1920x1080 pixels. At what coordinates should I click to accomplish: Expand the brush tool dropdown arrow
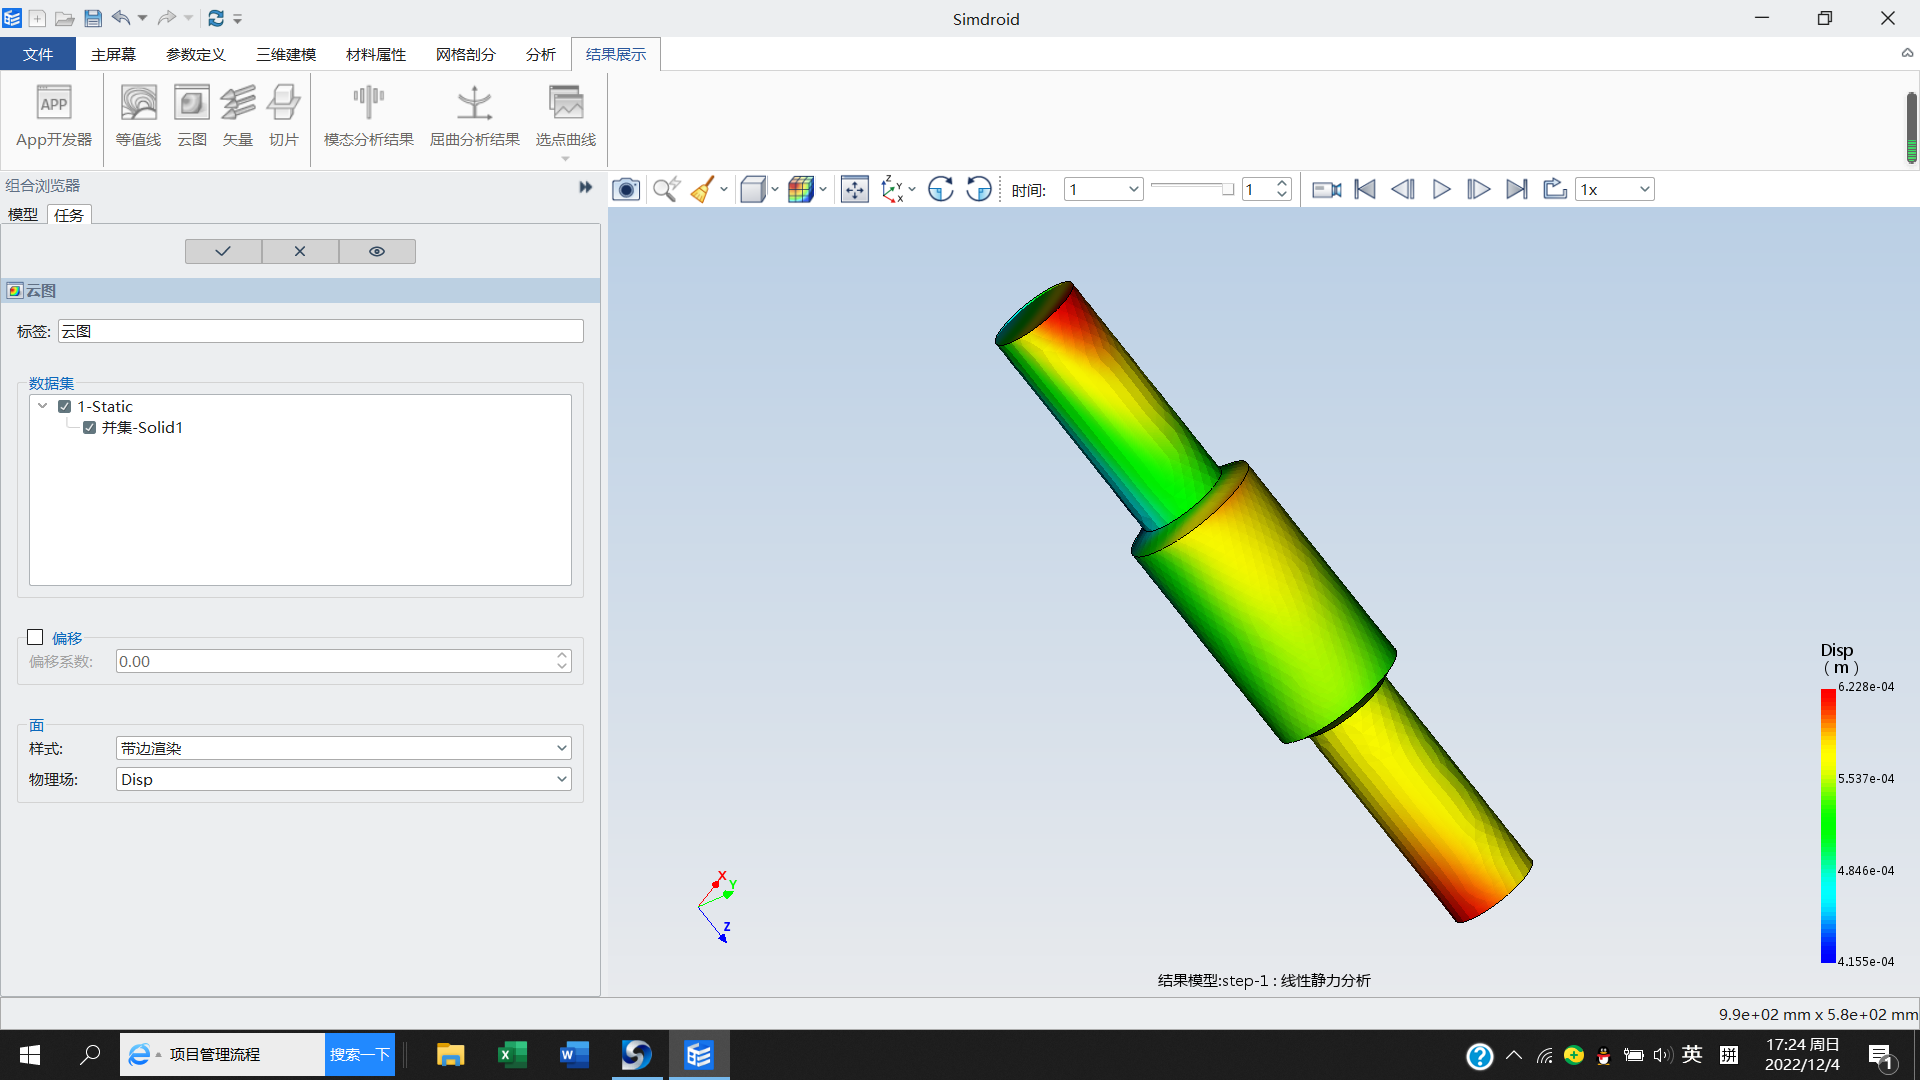[724, 189]
